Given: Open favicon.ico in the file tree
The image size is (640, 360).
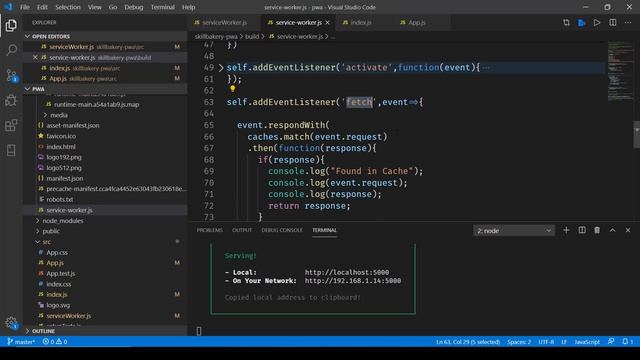Looking at the screenshot, I should pos(61,136).
